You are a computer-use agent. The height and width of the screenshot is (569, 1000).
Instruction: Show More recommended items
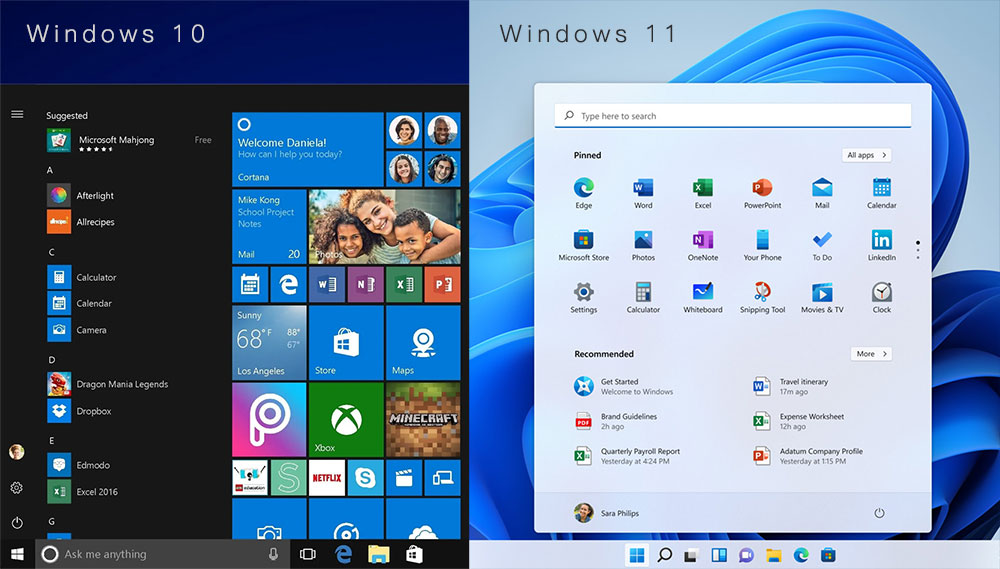coord(871,353)
